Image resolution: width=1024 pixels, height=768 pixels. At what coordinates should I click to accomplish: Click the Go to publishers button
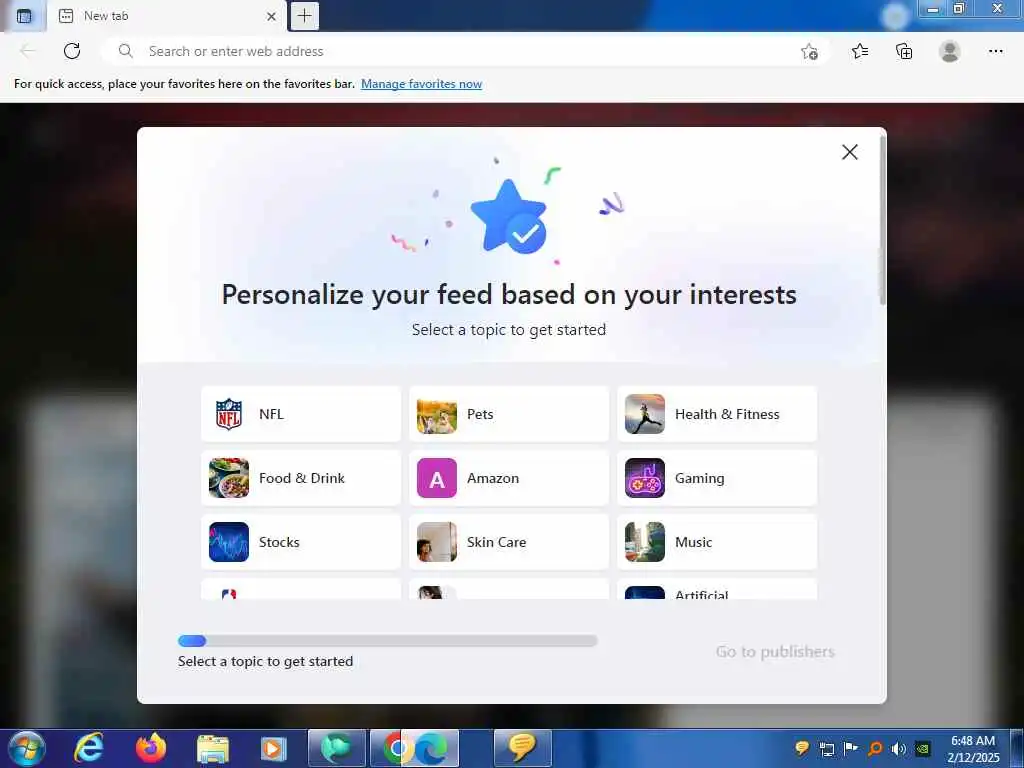[x=775, y=652]
